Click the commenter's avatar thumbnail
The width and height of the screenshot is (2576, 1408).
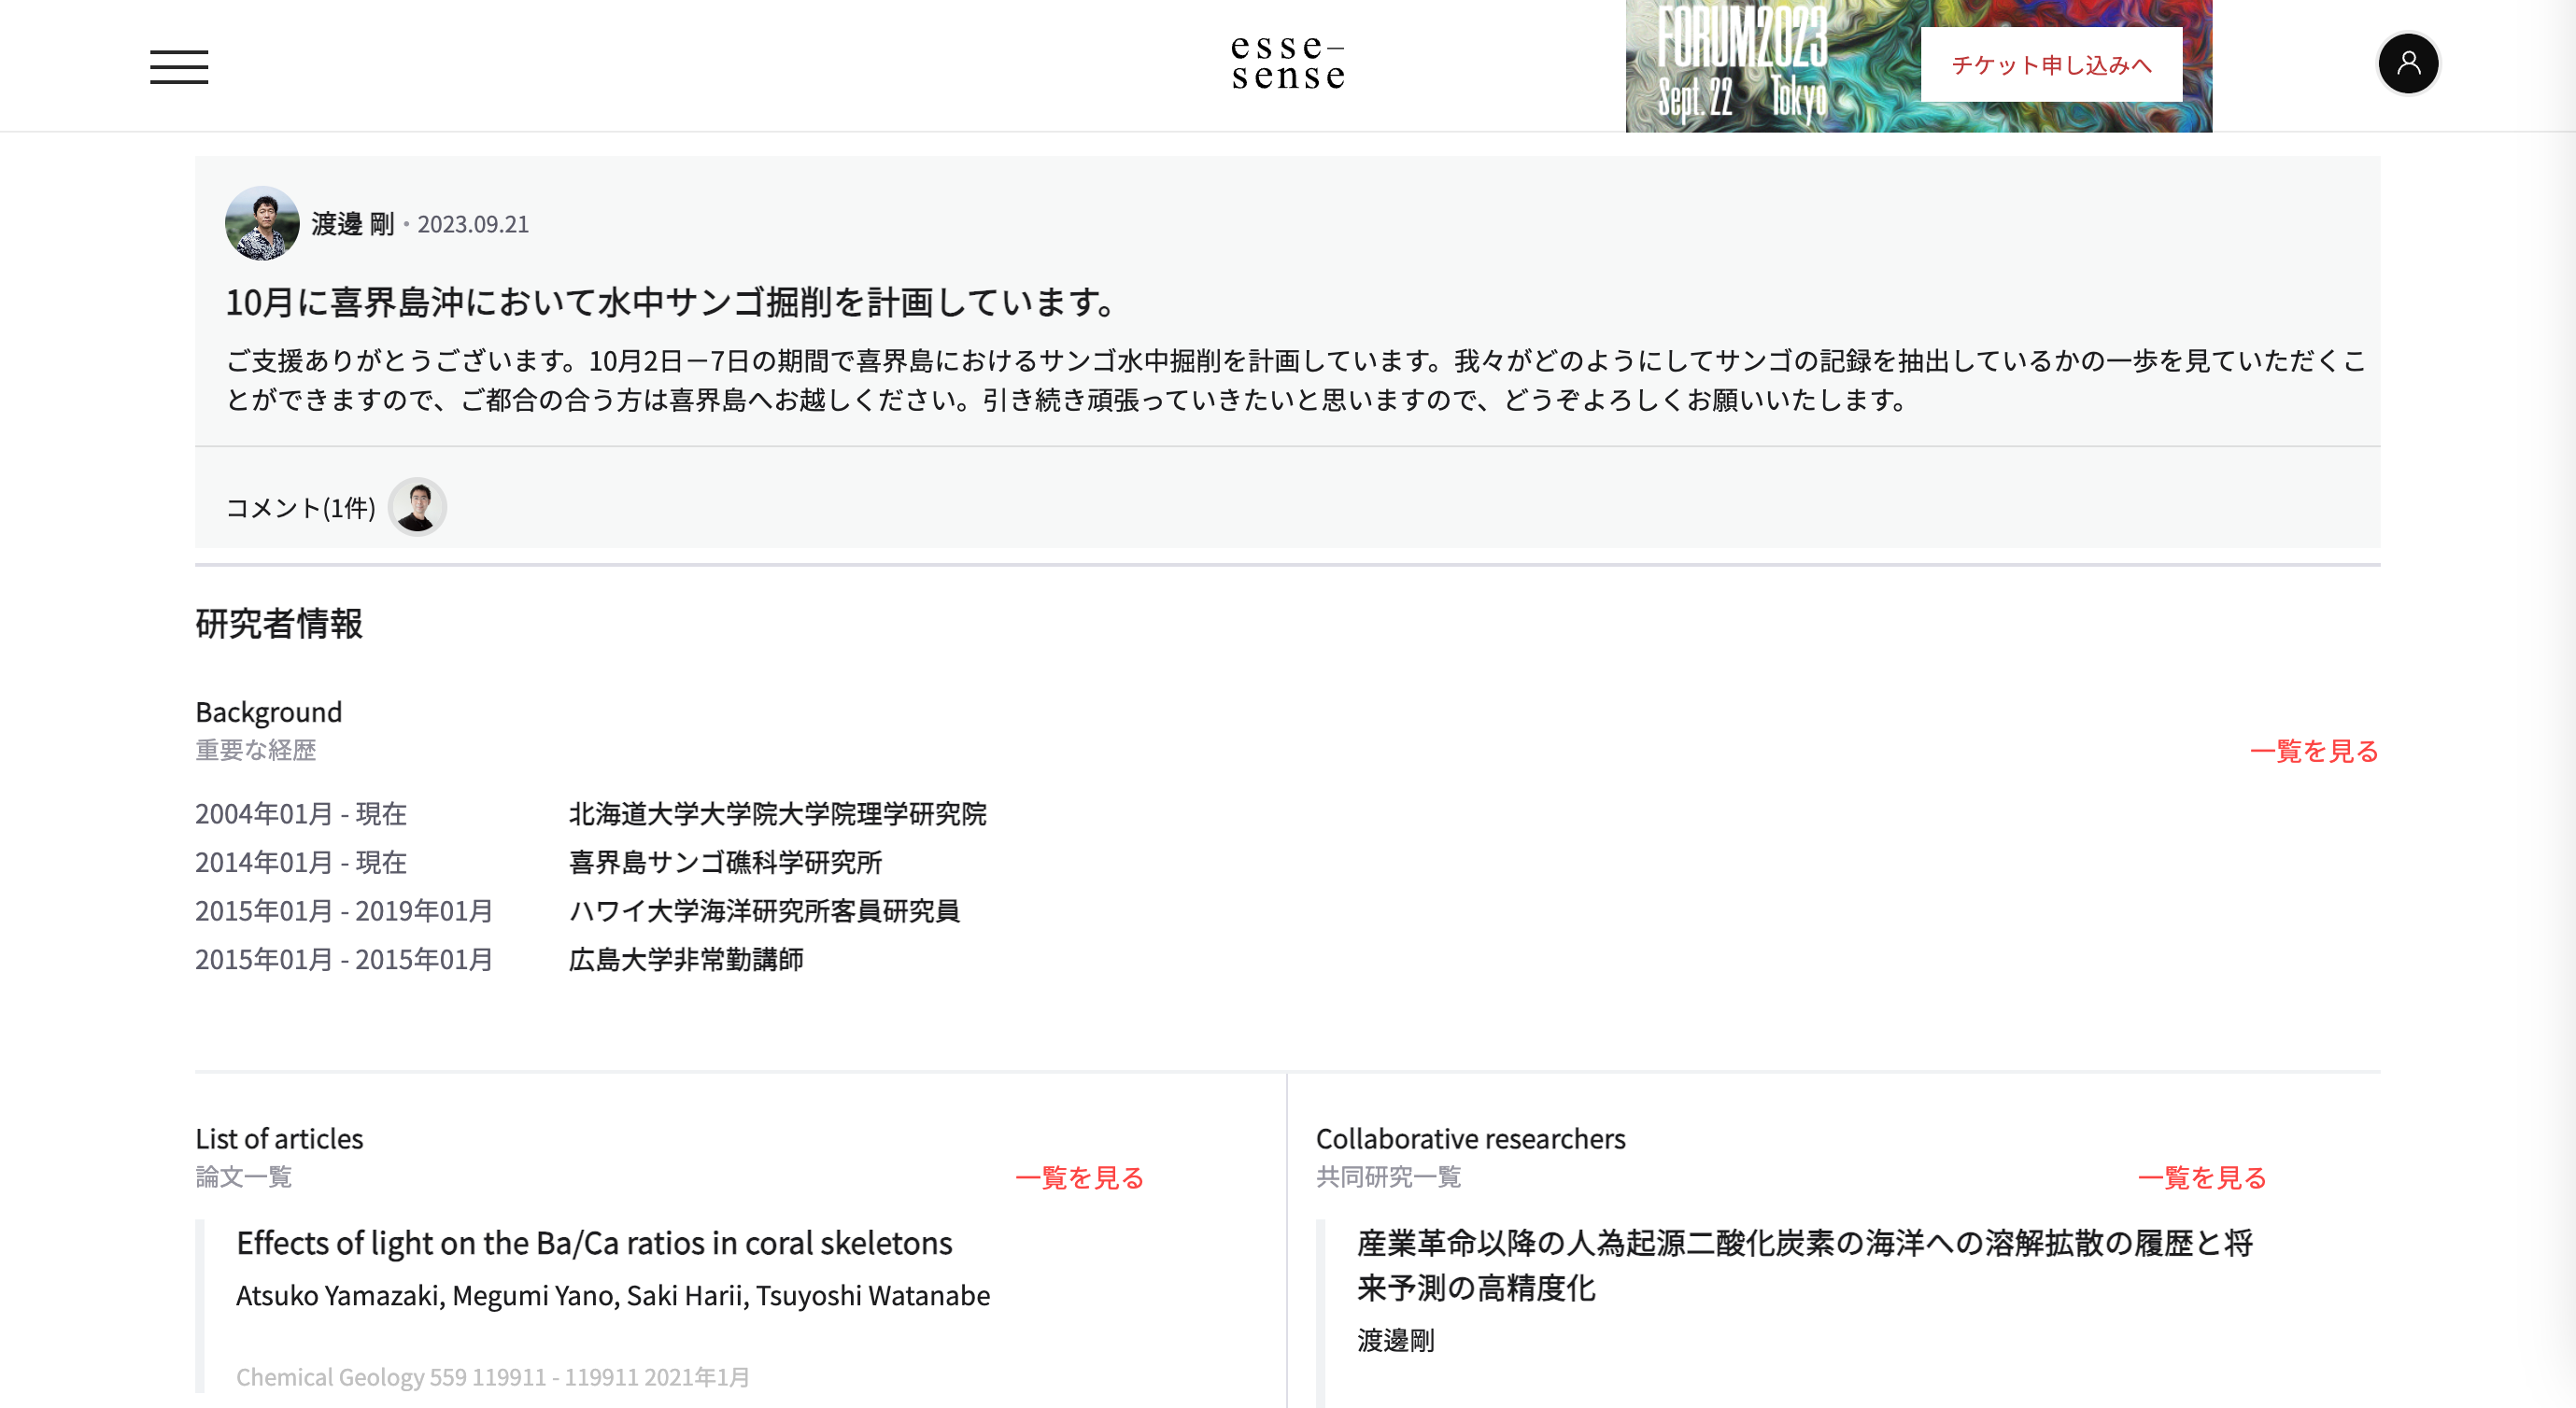pyautogui.click(x=418, y=507)
